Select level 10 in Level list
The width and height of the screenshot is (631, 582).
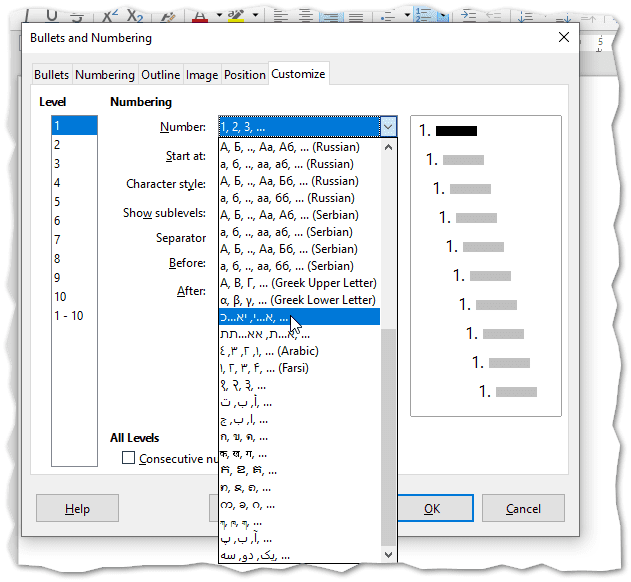tap(74, 297)
